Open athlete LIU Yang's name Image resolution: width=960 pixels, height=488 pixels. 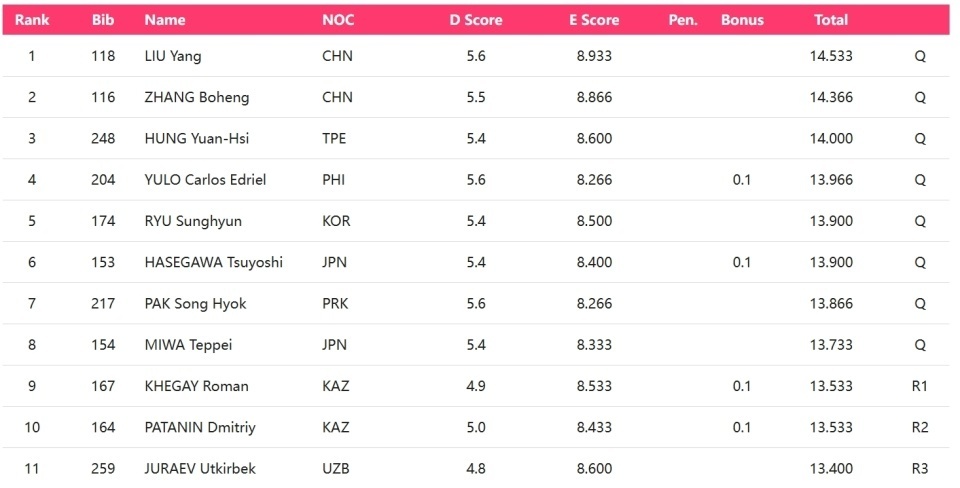173,56
